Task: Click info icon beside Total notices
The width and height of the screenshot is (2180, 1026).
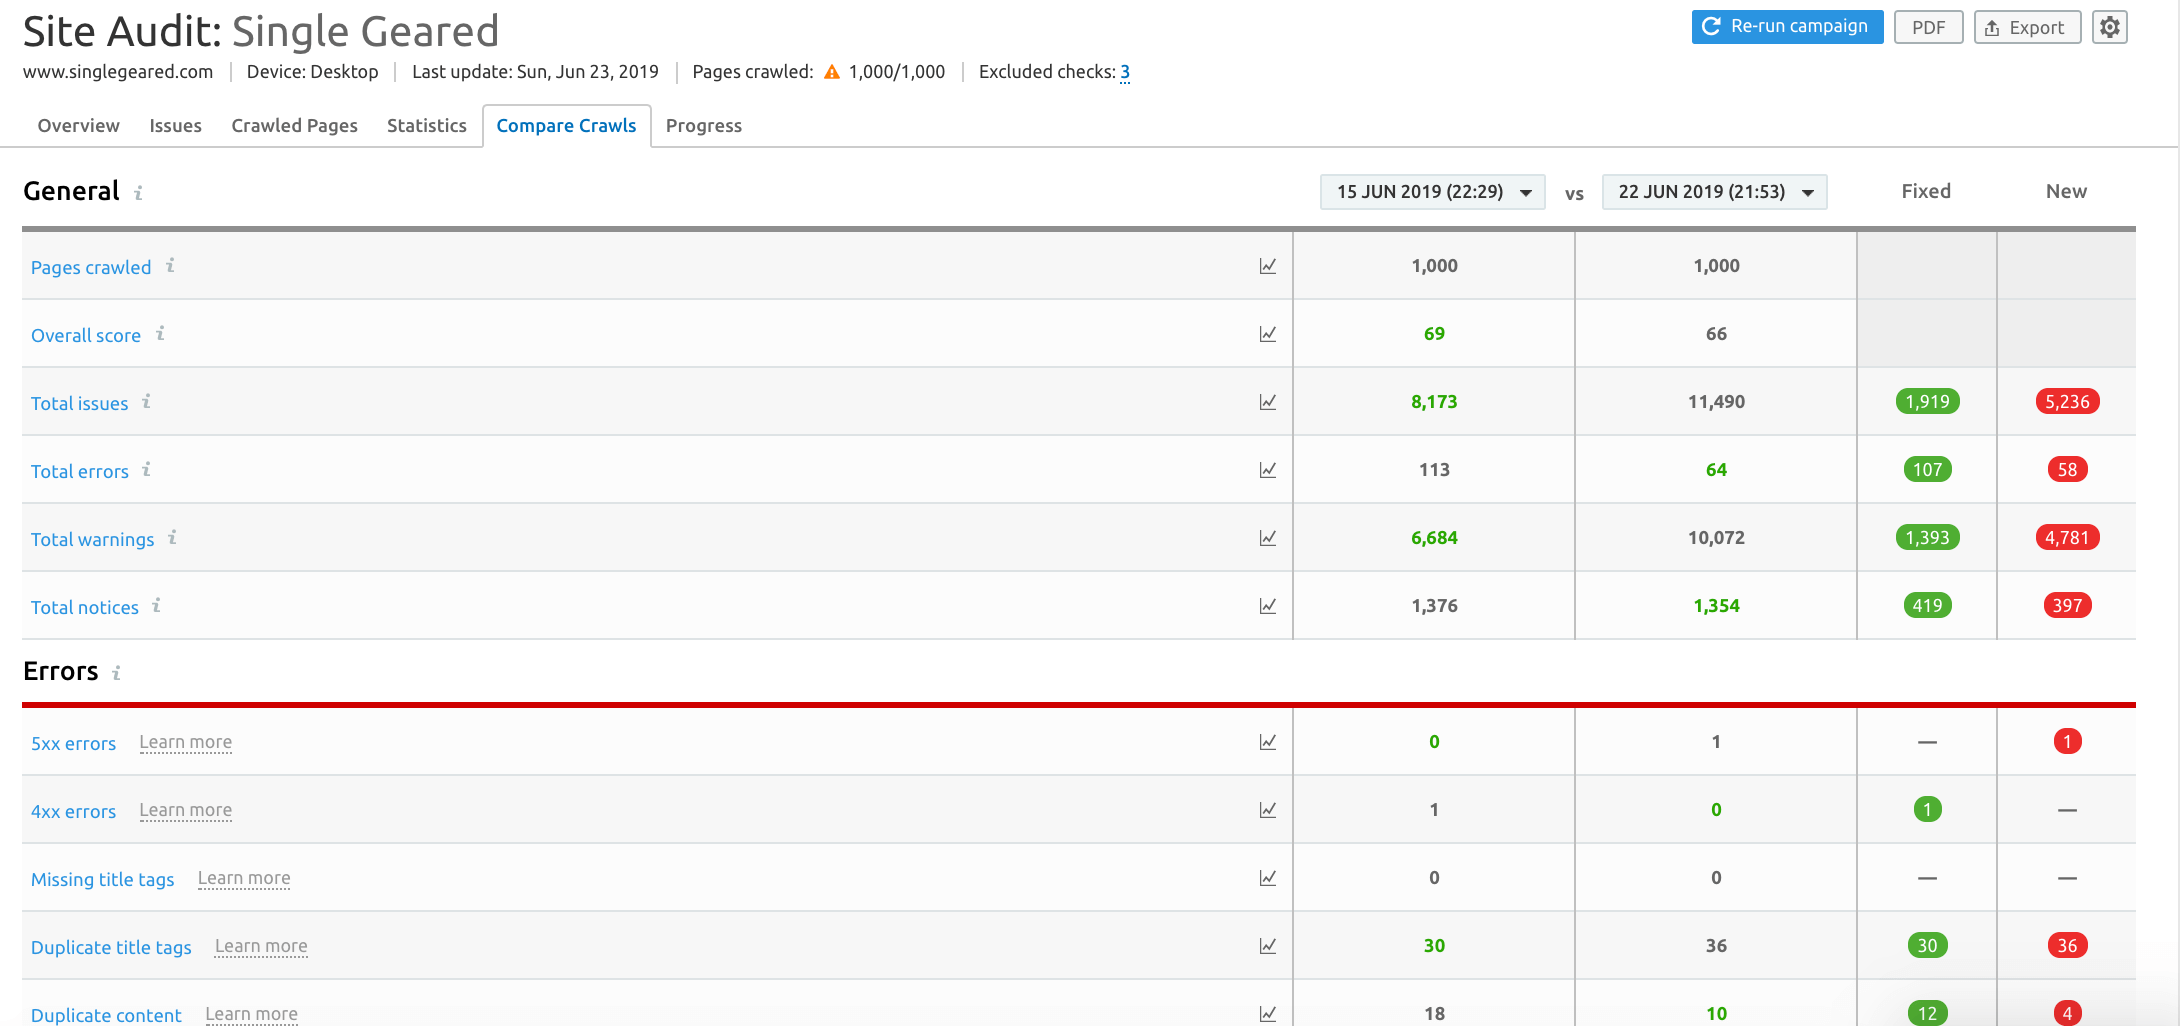Action: (156, 605)
